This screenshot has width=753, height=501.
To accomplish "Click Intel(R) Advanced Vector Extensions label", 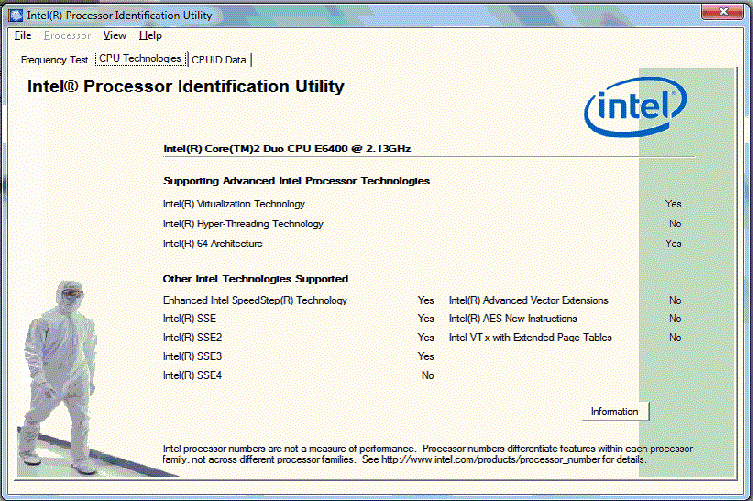I will pyautogui.click(x=529, y=300).
